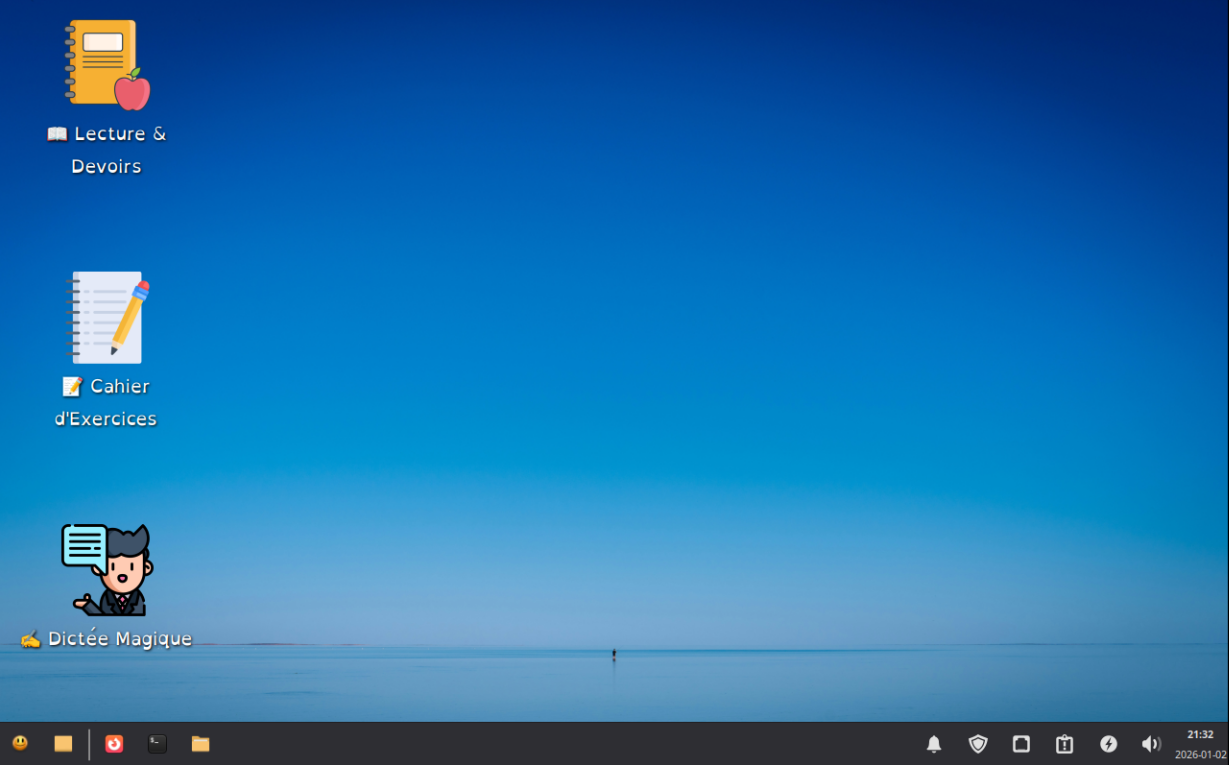Screen dimensions: 1229x765
Task: Click the volume speaker icon
Action: pyautogui.click(x=1151, y=744)
